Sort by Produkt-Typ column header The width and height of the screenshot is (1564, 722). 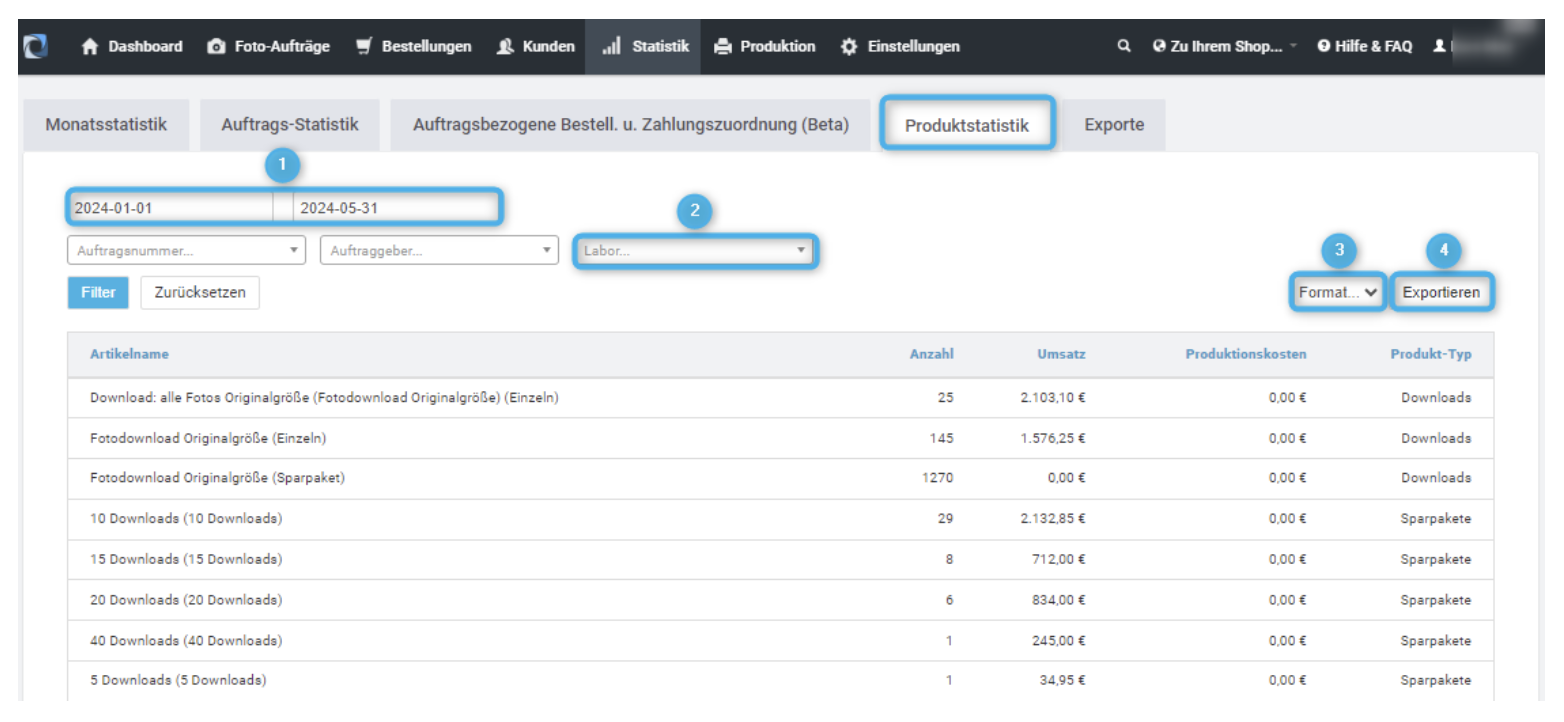[1431, 354]
